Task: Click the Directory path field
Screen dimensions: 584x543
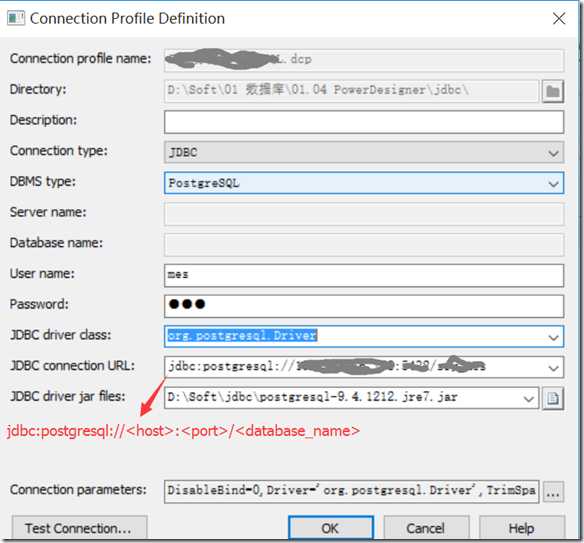Action: click(x=351, y=91)
